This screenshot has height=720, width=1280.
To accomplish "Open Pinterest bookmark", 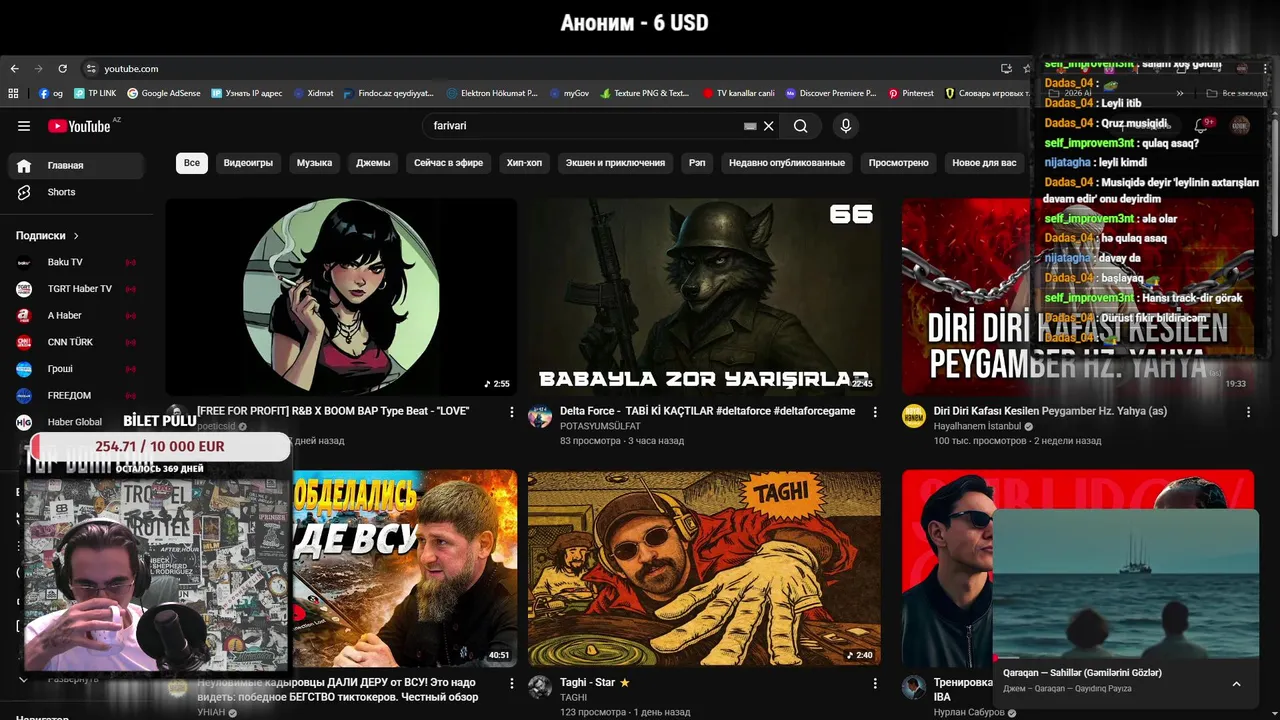I will [910, 93].
